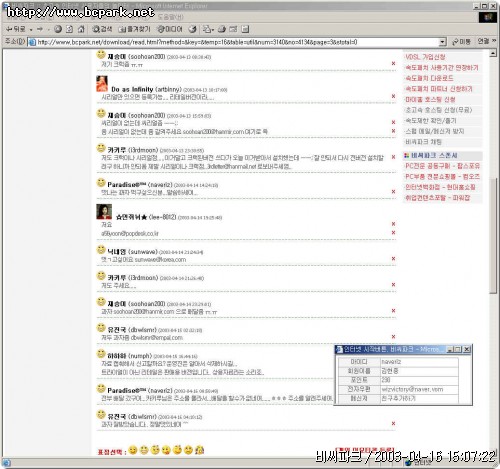Click the Do as Infinity avatar thumbnail
Screen dimensions: 500x469
pos(102,84)
